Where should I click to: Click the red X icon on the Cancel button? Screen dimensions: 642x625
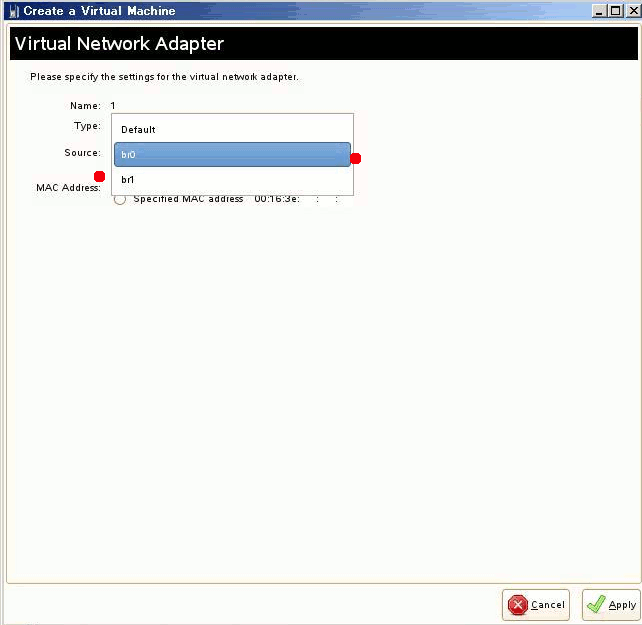pyautogui.click(x=518, y=605)
